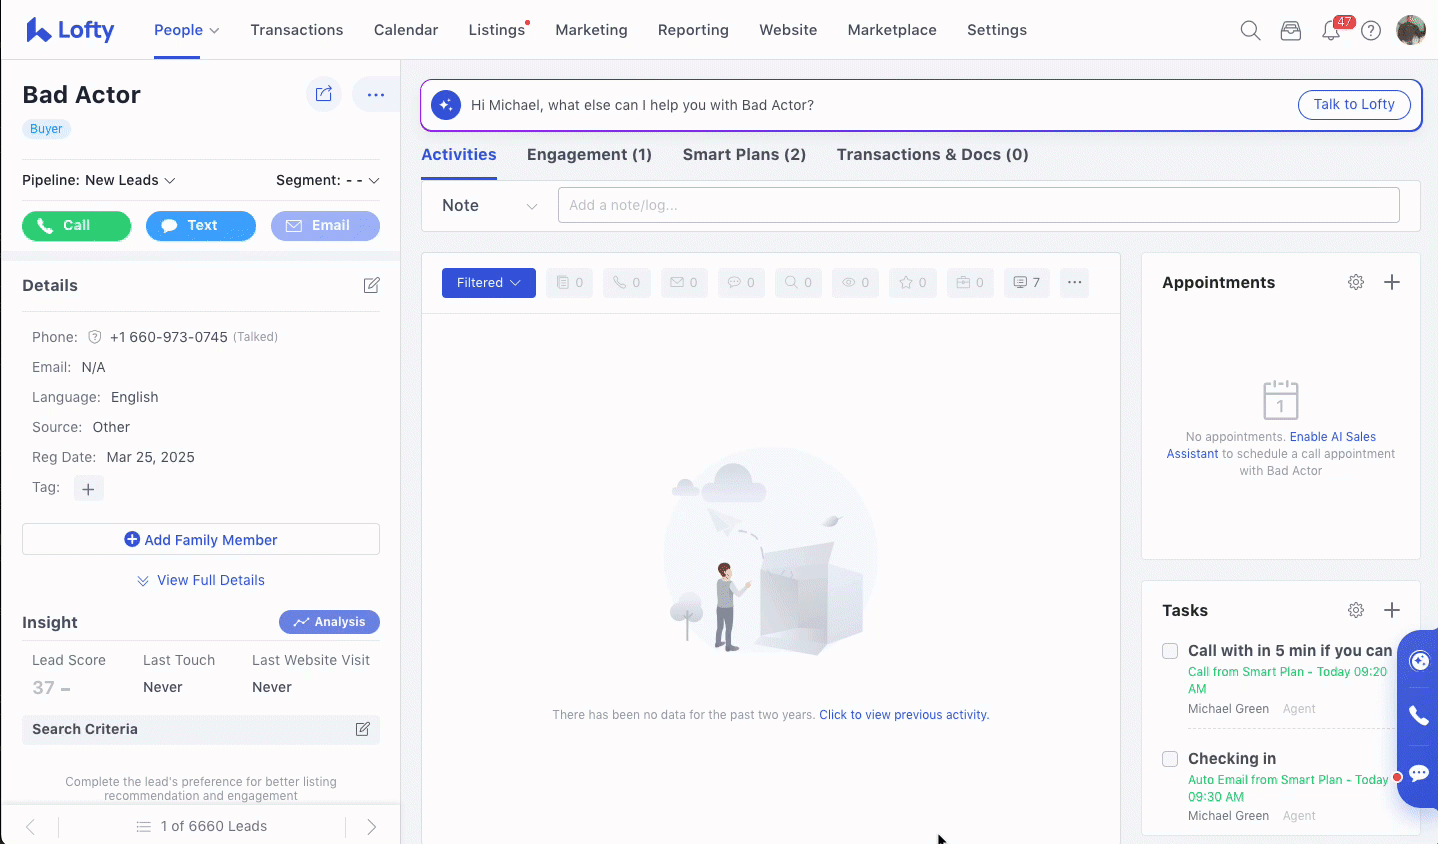Viewport: 1438px width, 844px height.
Task: Open the help question mark icon
Action: click(1371, 30)
